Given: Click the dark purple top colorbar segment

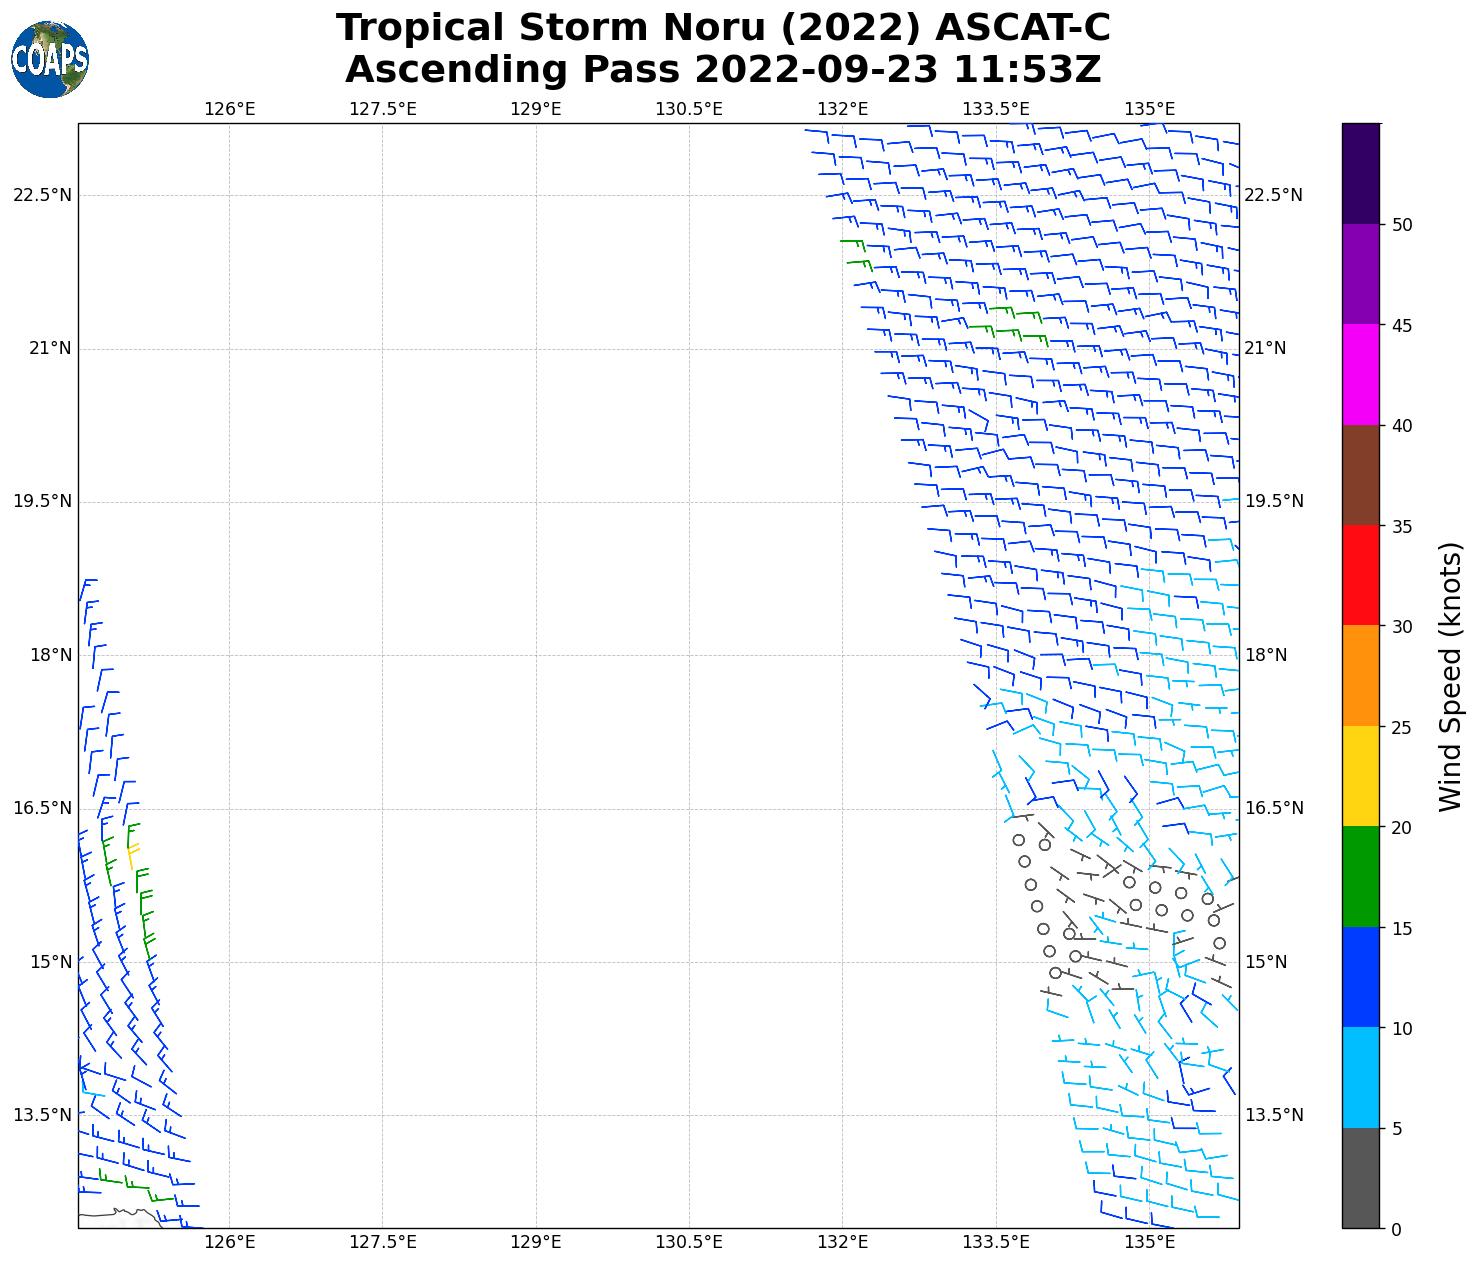Looking at the screenshot, I should (x=1360, y=173).
